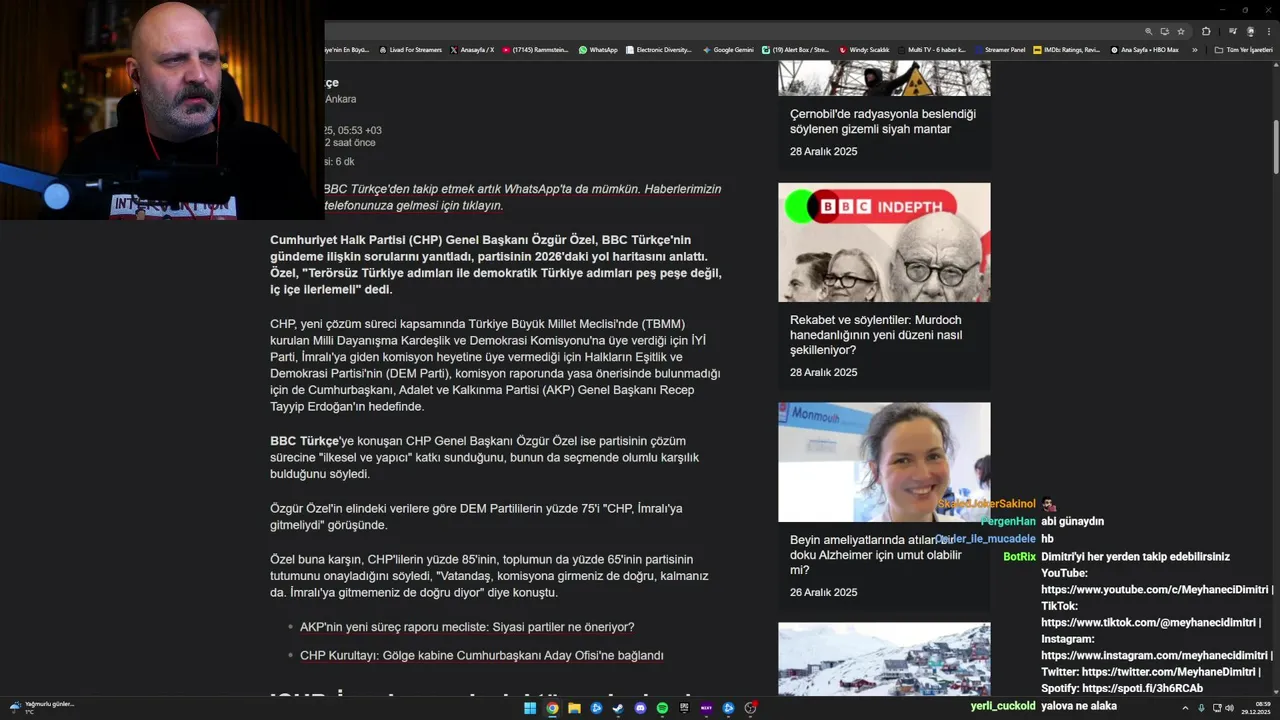Viewport: 1280px width, 720px height.
Task: Show hidden system tray icons
Action: click(1185, 708)
